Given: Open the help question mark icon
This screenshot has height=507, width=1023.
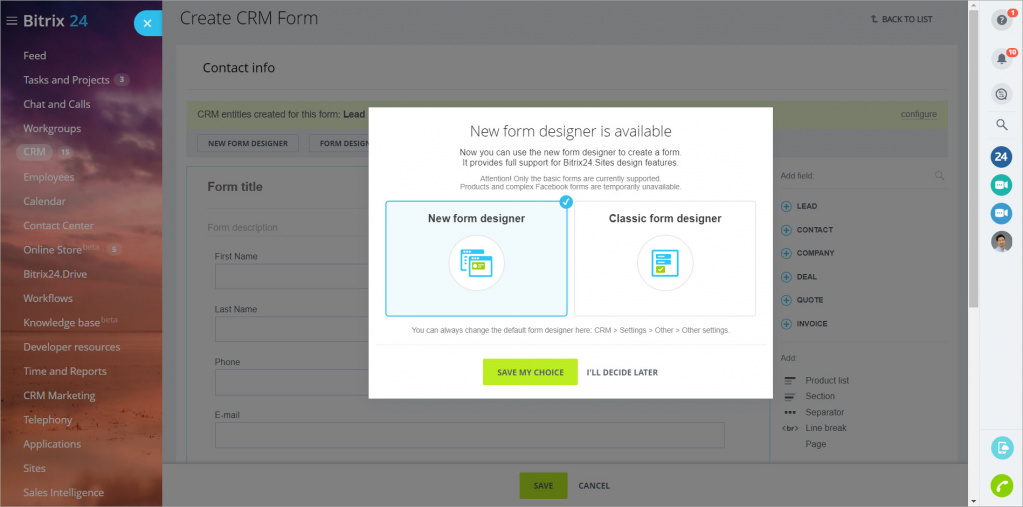Looking at the screenshot, I should click(x=1001, y=20).
